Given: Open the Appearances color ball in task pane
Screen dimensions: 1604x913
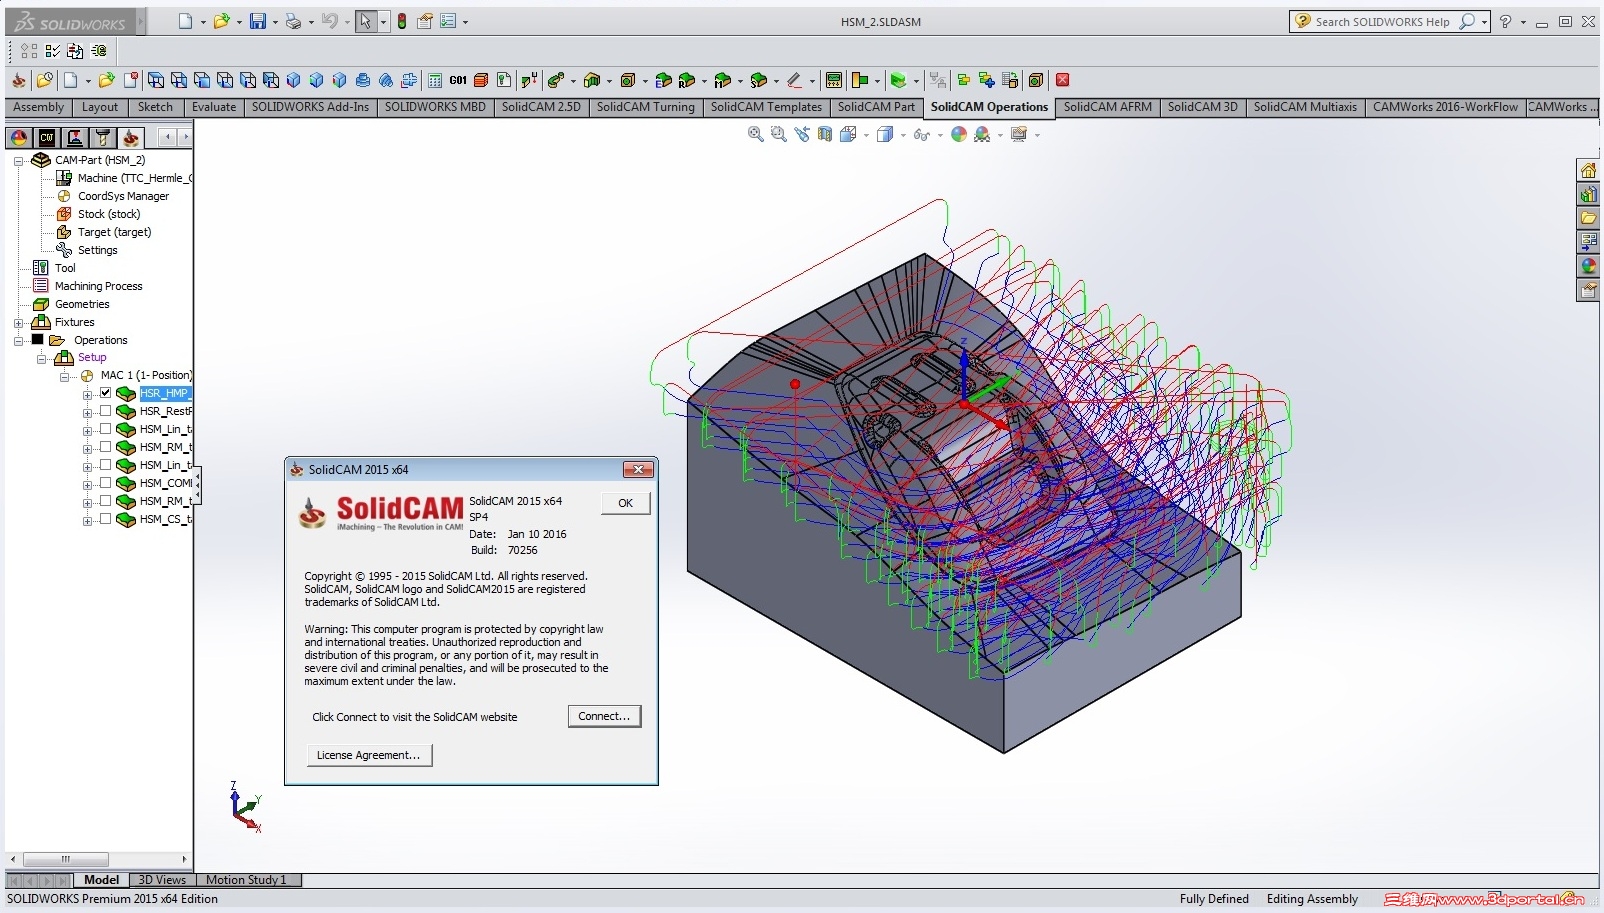Looking at the screenshot, I should pos(1588,266).
